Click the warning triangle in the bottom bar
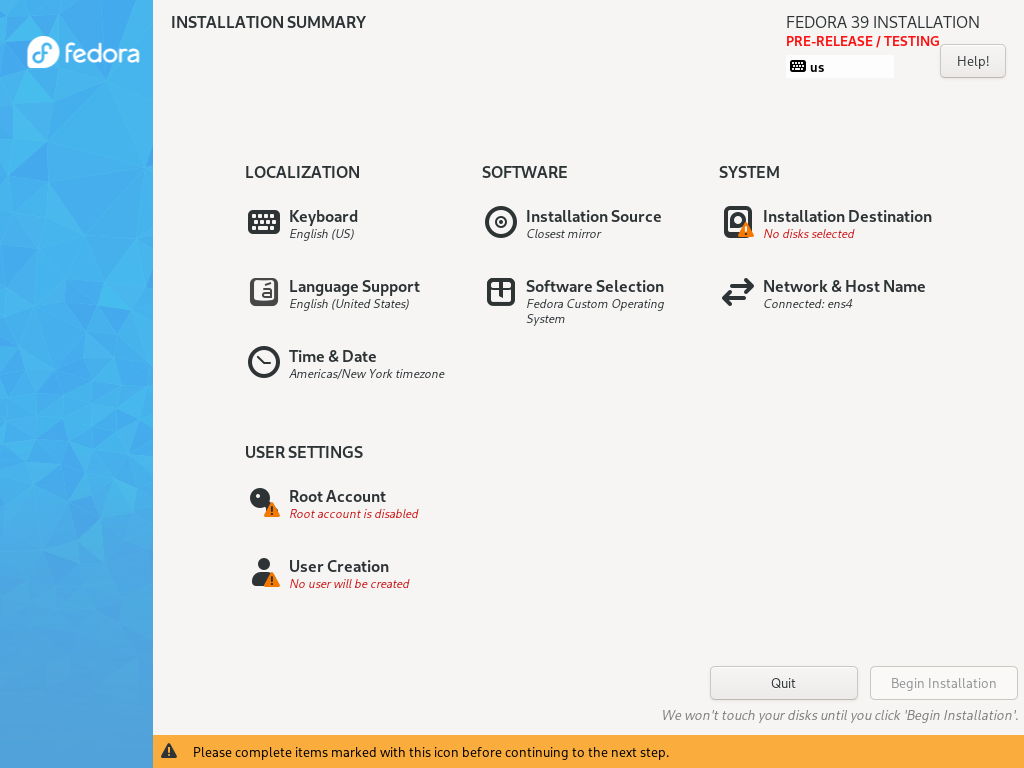 pos(169,751)
